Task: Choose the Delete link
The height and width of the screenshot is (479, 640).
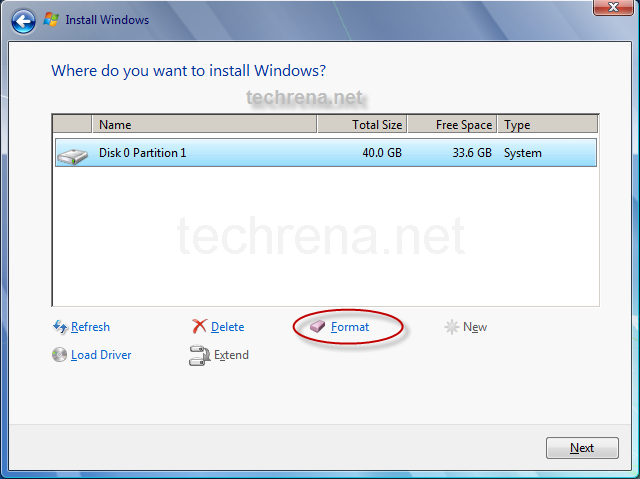Action: (x=227, y=327)
